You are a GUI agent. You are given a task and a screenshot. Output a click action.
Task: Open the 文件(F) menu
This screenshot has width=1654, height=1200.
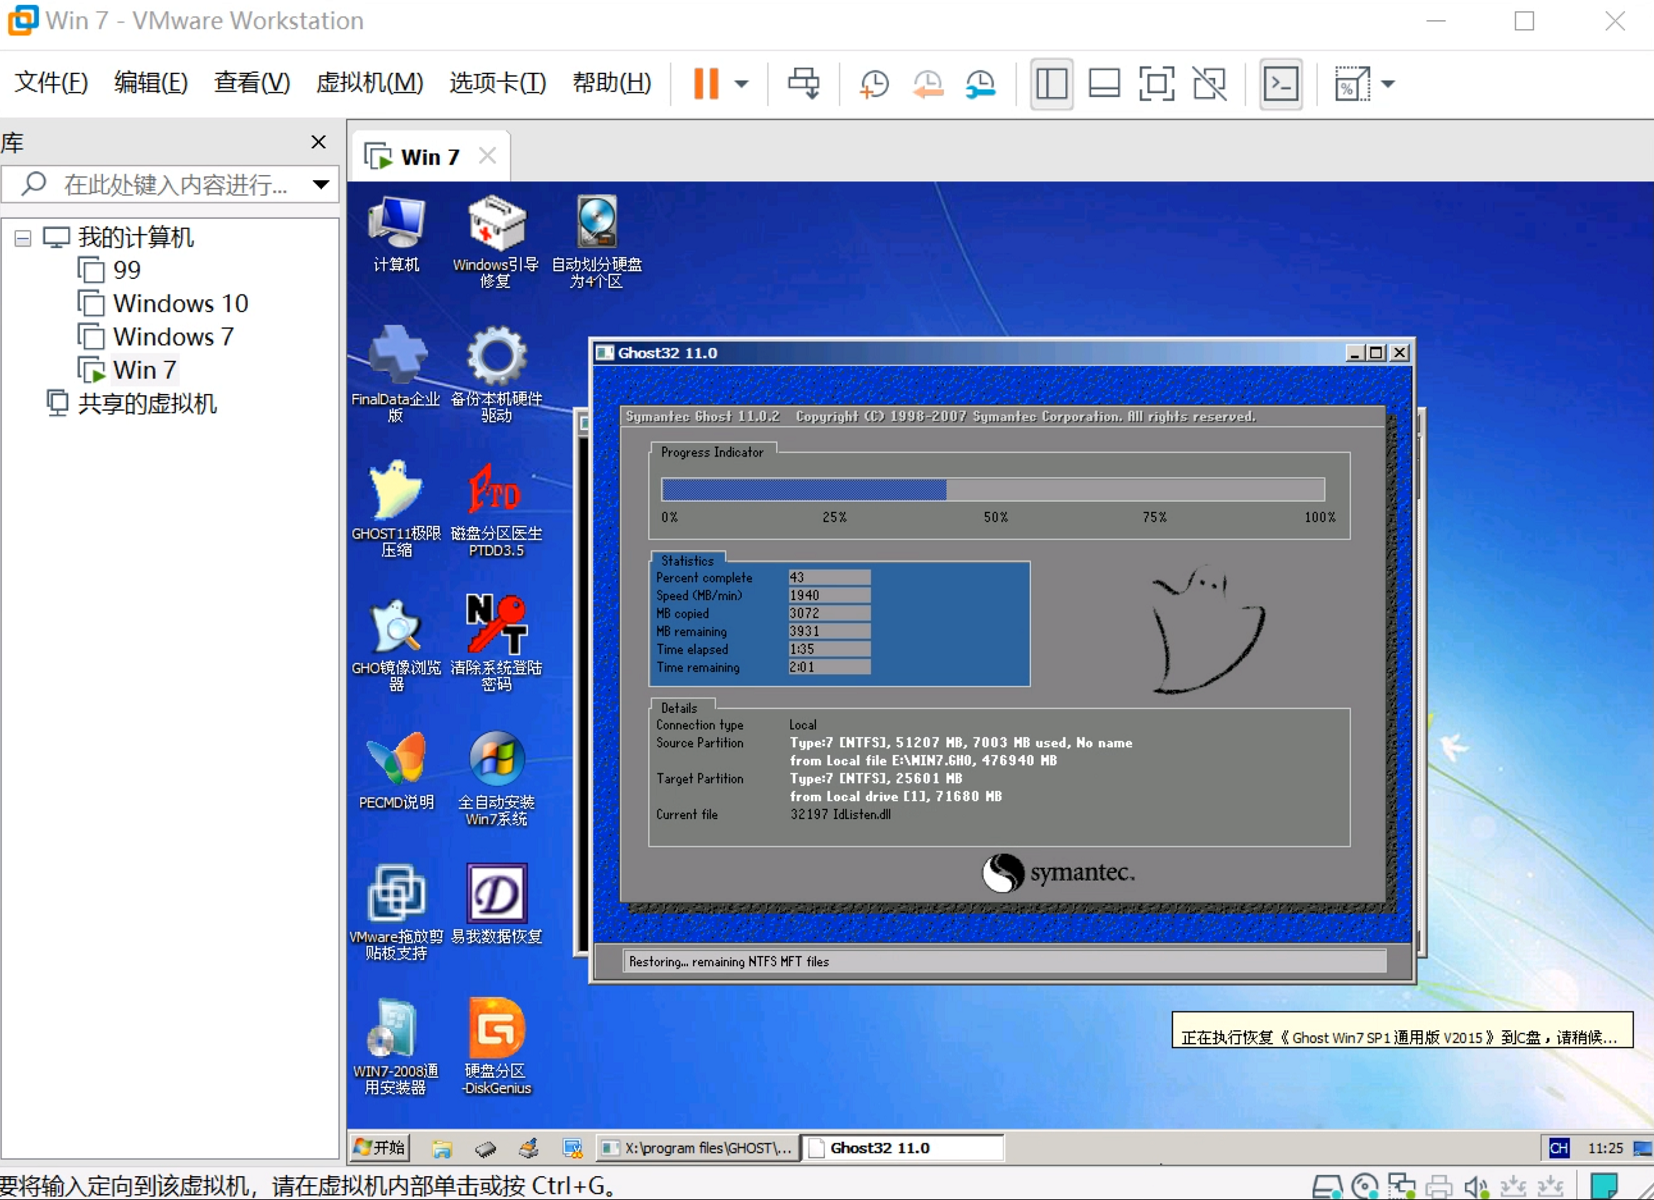pyautogui.click(x=51, y=83)
